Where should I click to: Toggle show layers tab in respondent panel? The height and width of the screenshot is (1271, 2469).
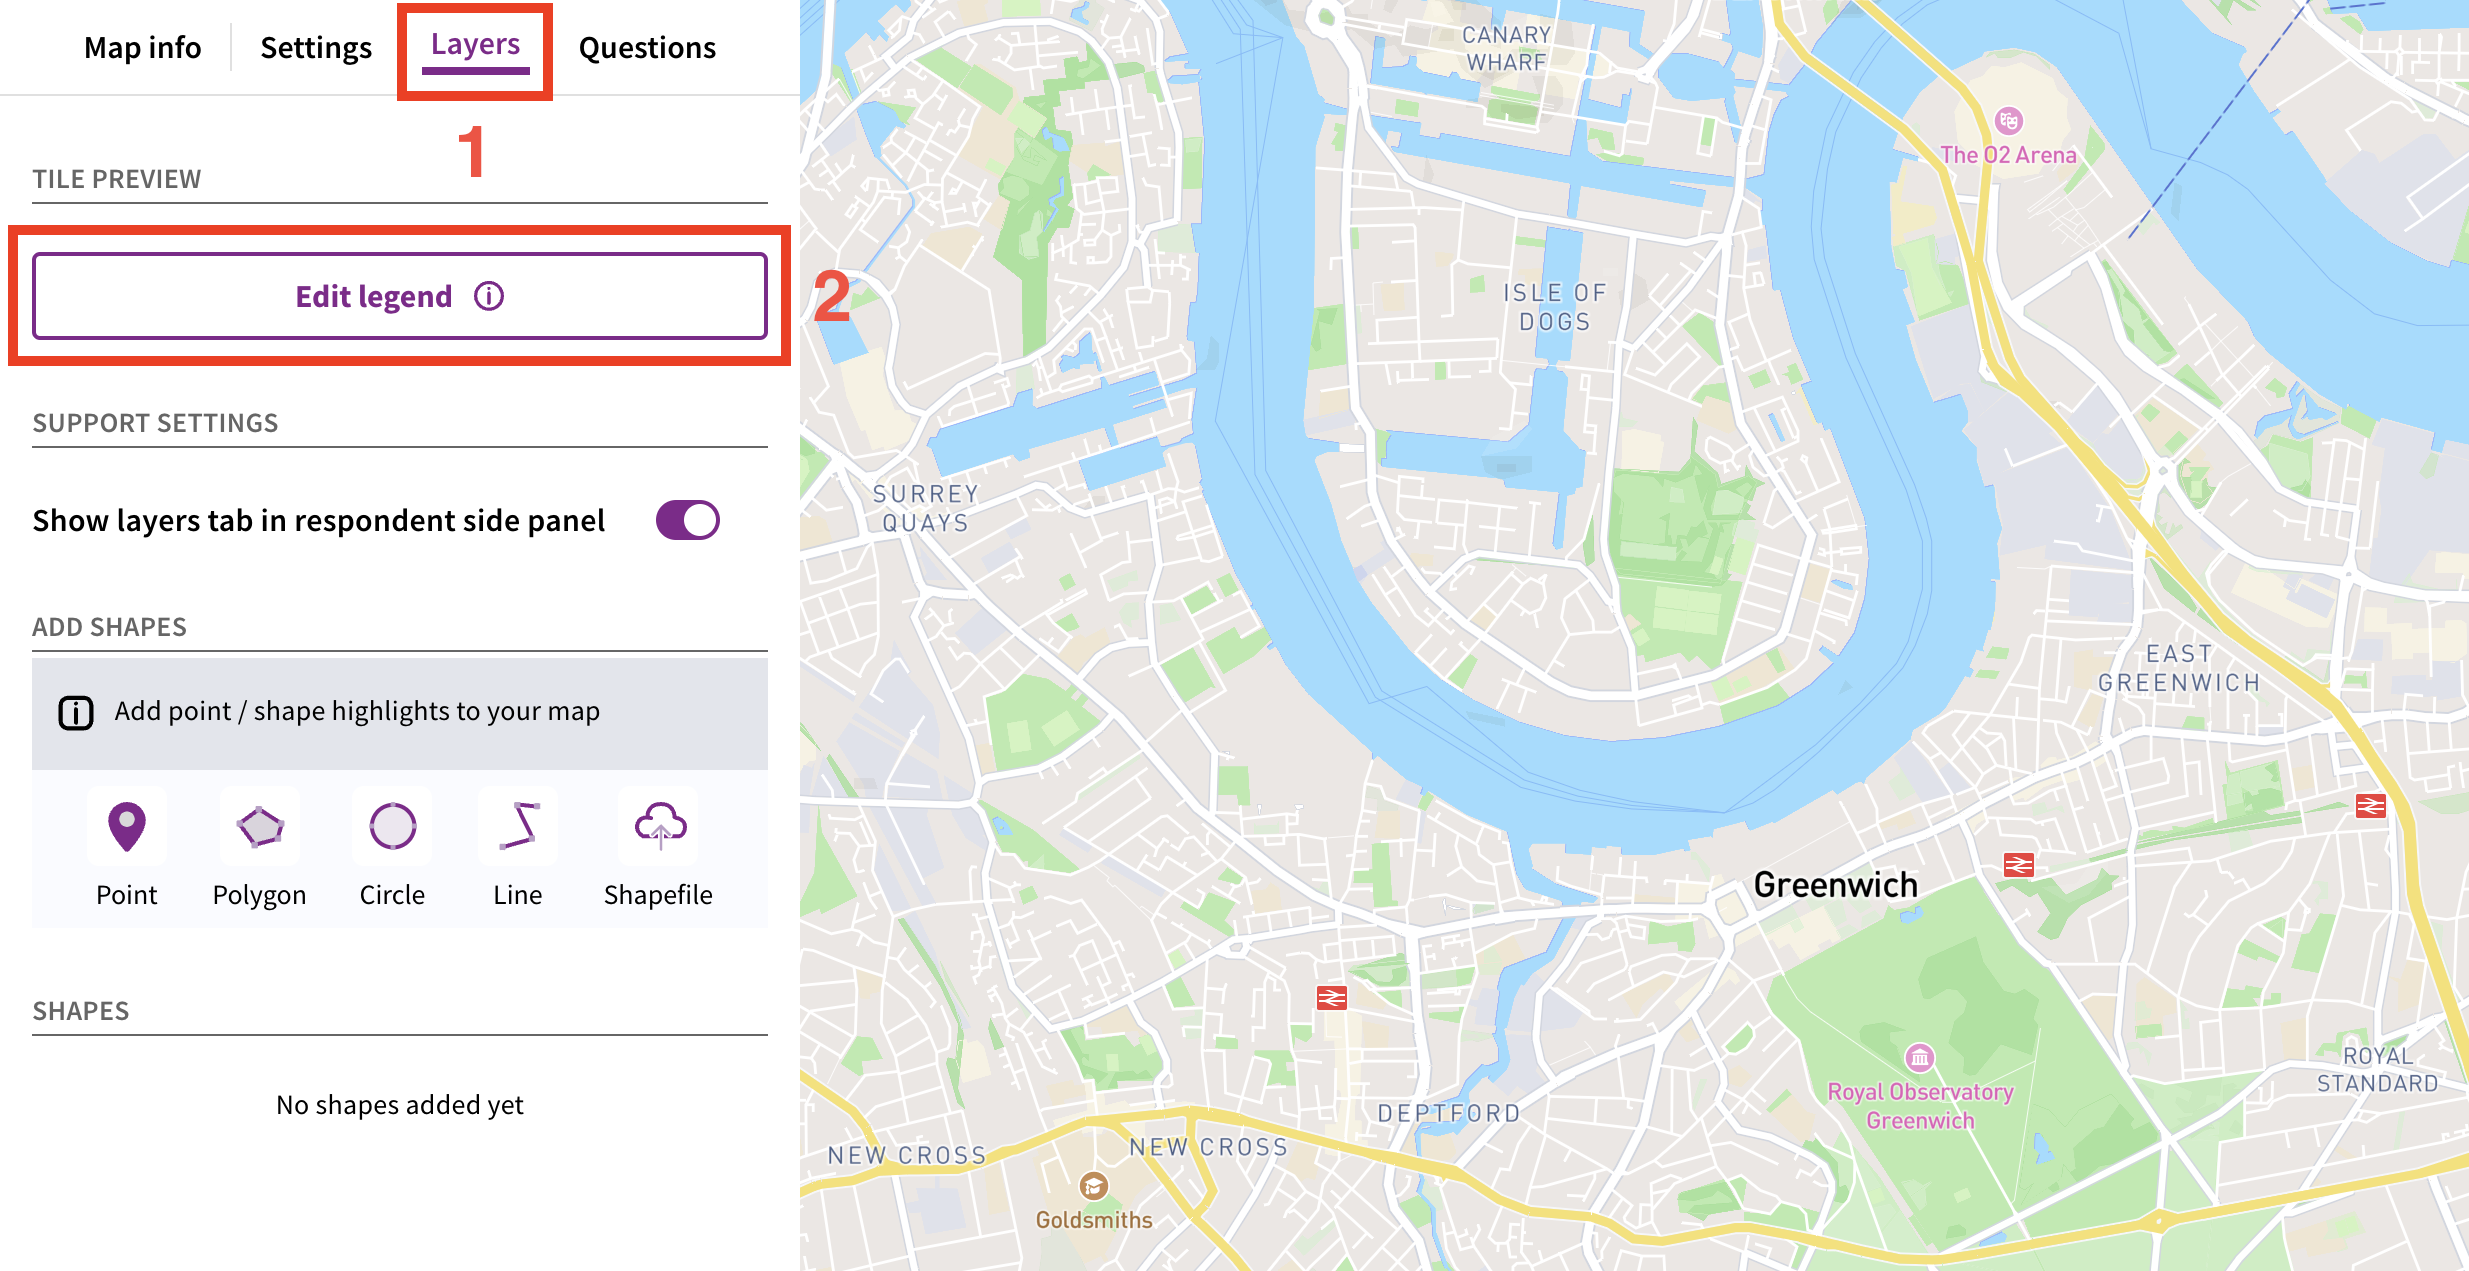click(687, 520)
